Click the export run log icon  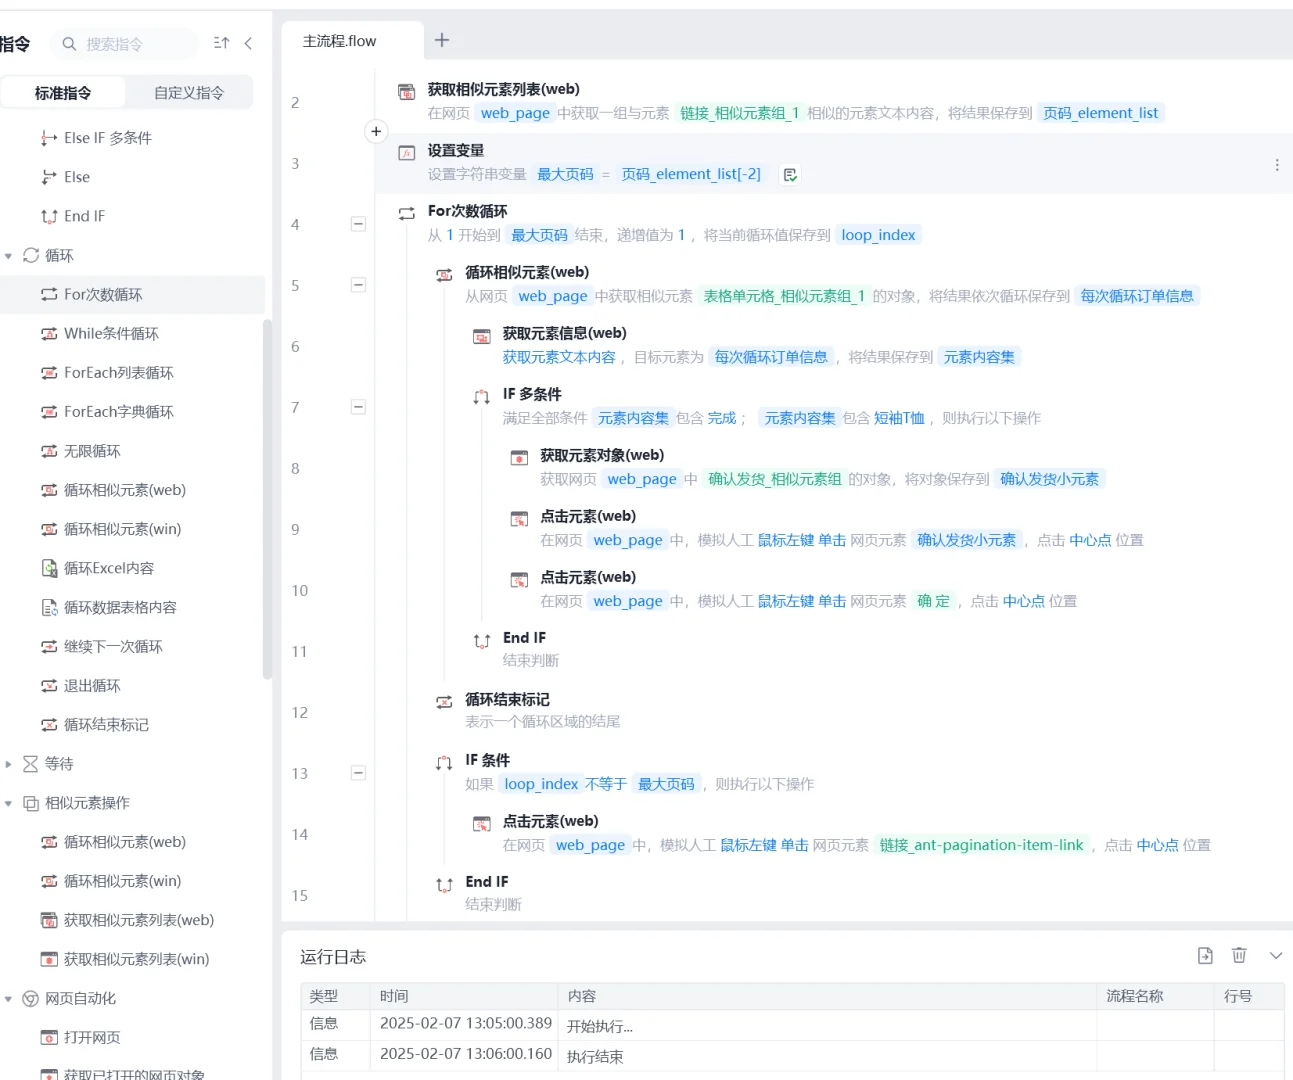click(x=1204, y=956)
